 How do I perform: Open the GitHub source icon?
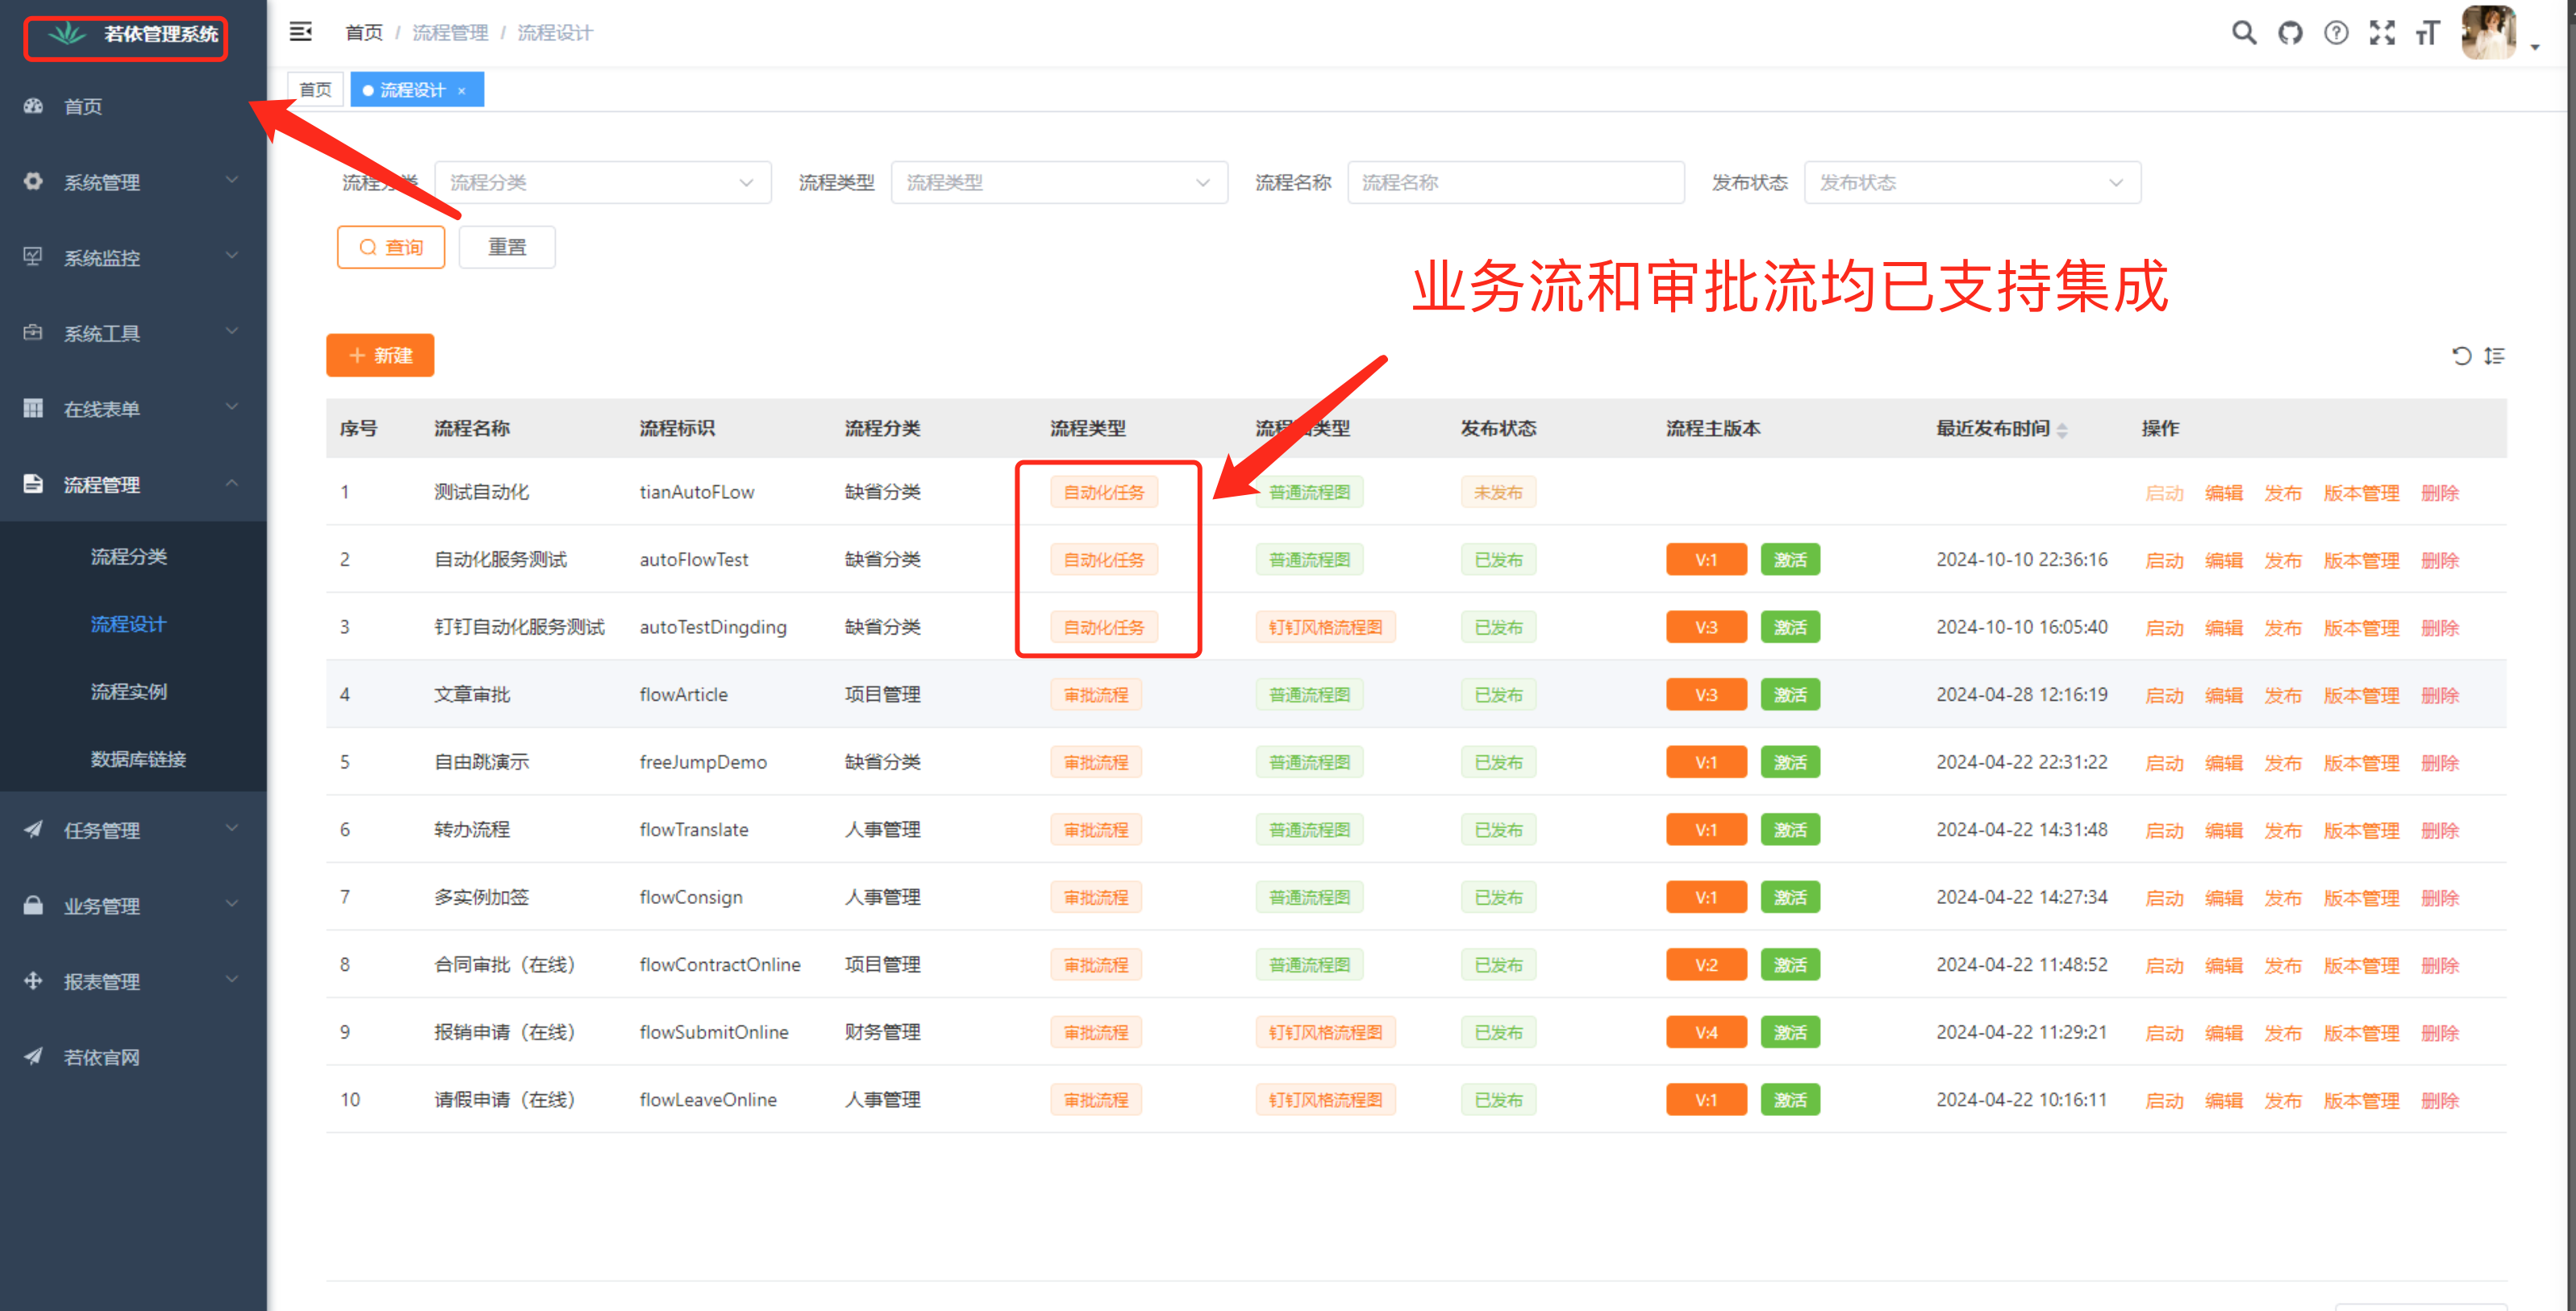coord(2290,33)
